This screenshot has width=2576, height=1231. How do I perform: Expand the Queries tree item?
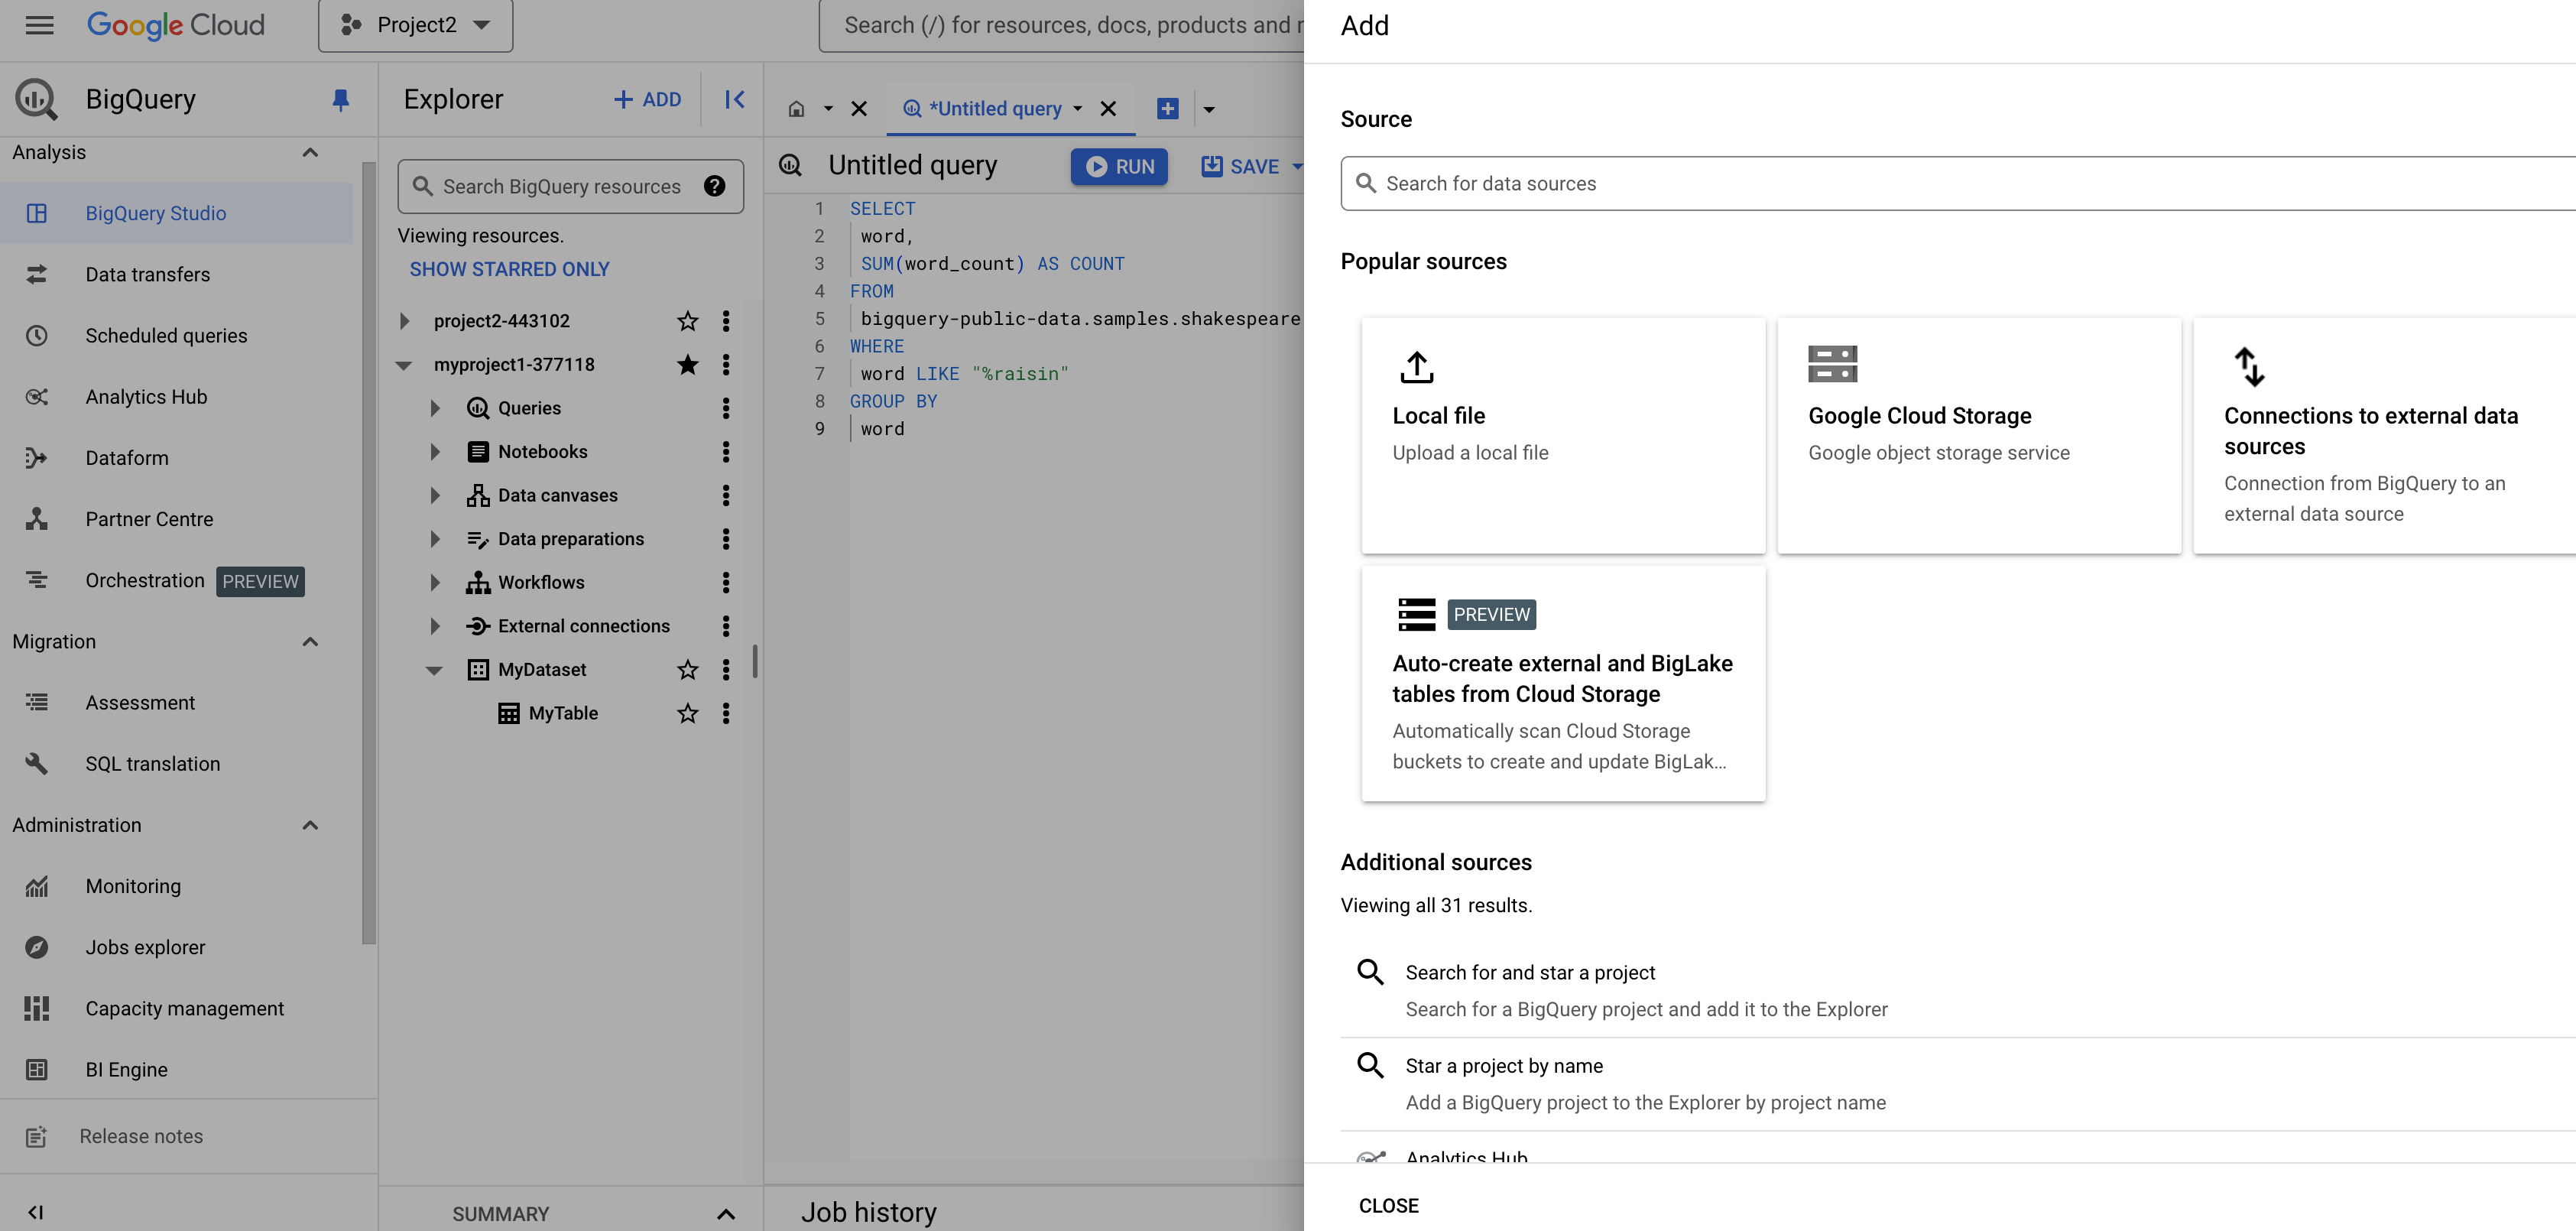tap(430, 408)
